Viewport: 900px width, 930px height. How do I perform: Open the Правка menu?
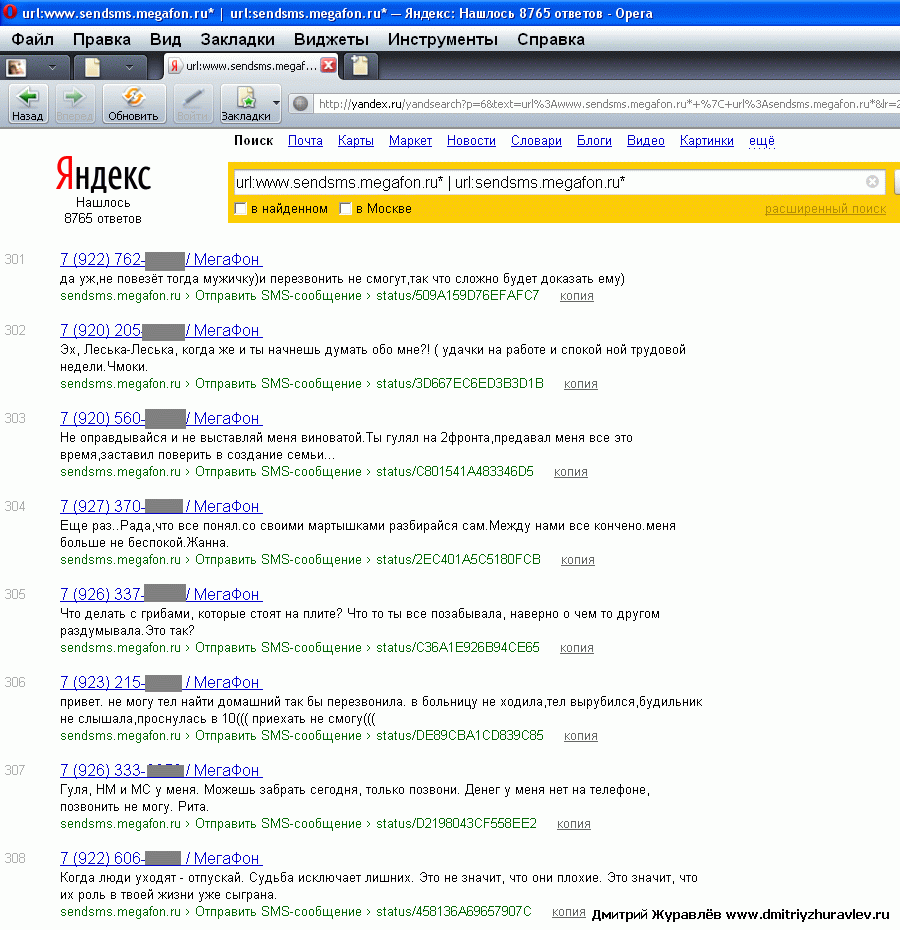pyautogui.click(x=101, y=40)
